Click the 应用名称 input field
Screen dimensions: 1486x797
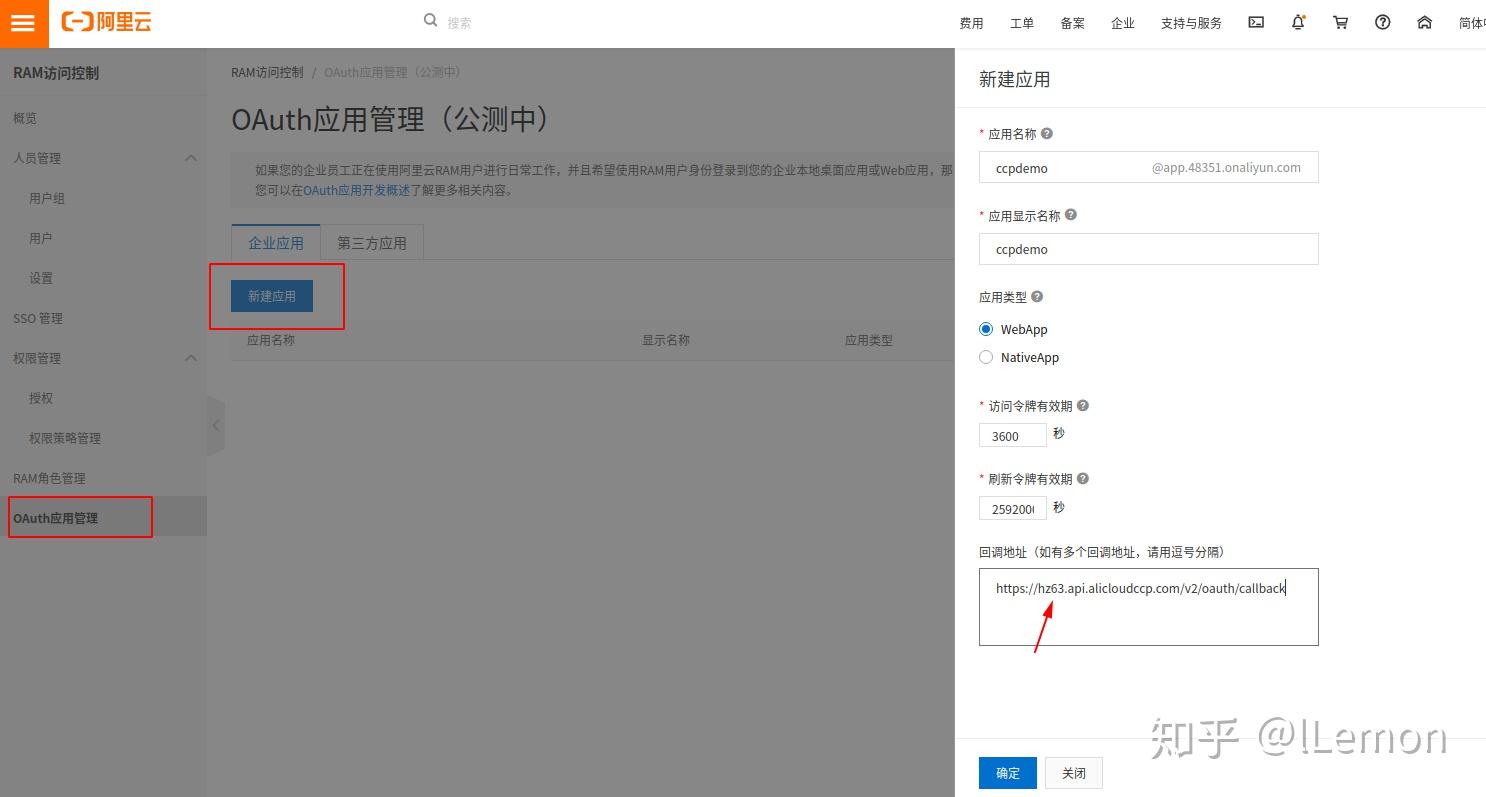(1148, 167)
